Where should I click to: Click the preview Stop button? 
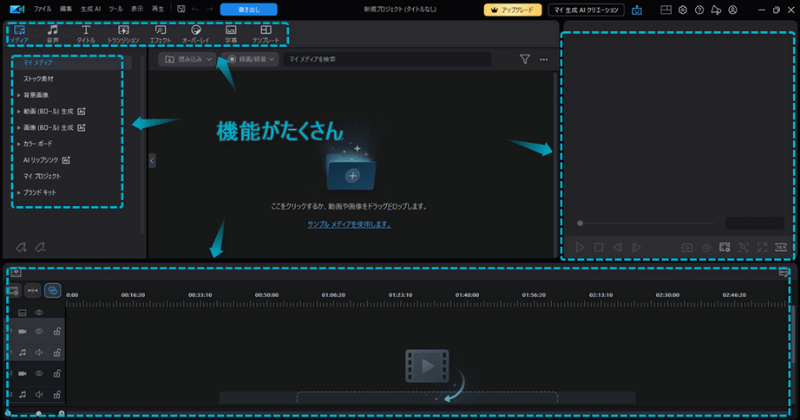pyautogui.click(x=599, y=248)
